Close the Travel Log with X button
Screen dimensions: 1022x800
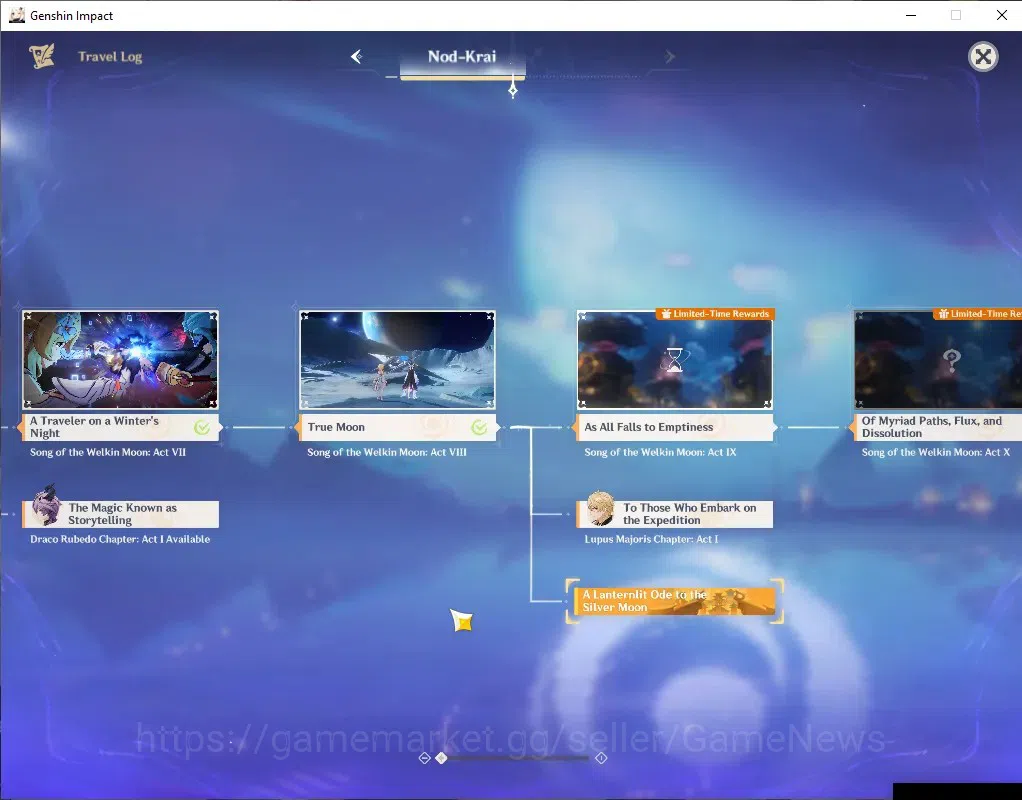coord(983,57)
